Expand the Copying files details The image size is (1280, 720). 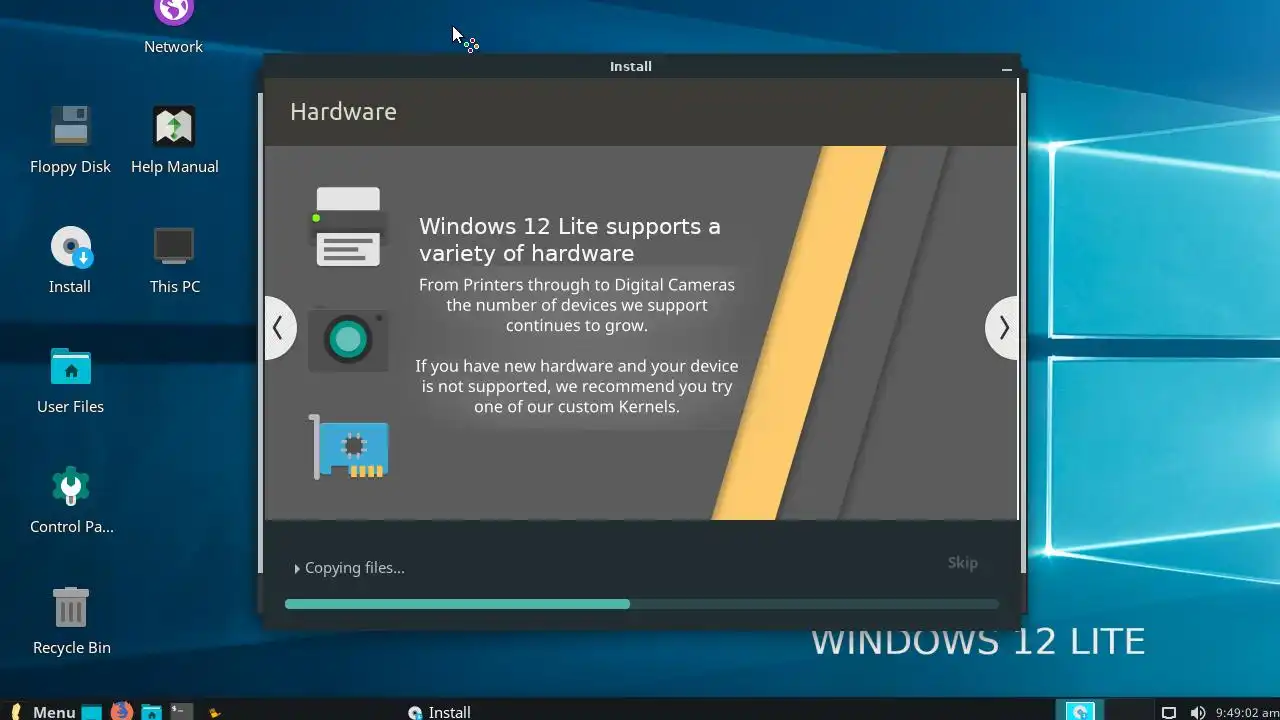pos(349,568)
